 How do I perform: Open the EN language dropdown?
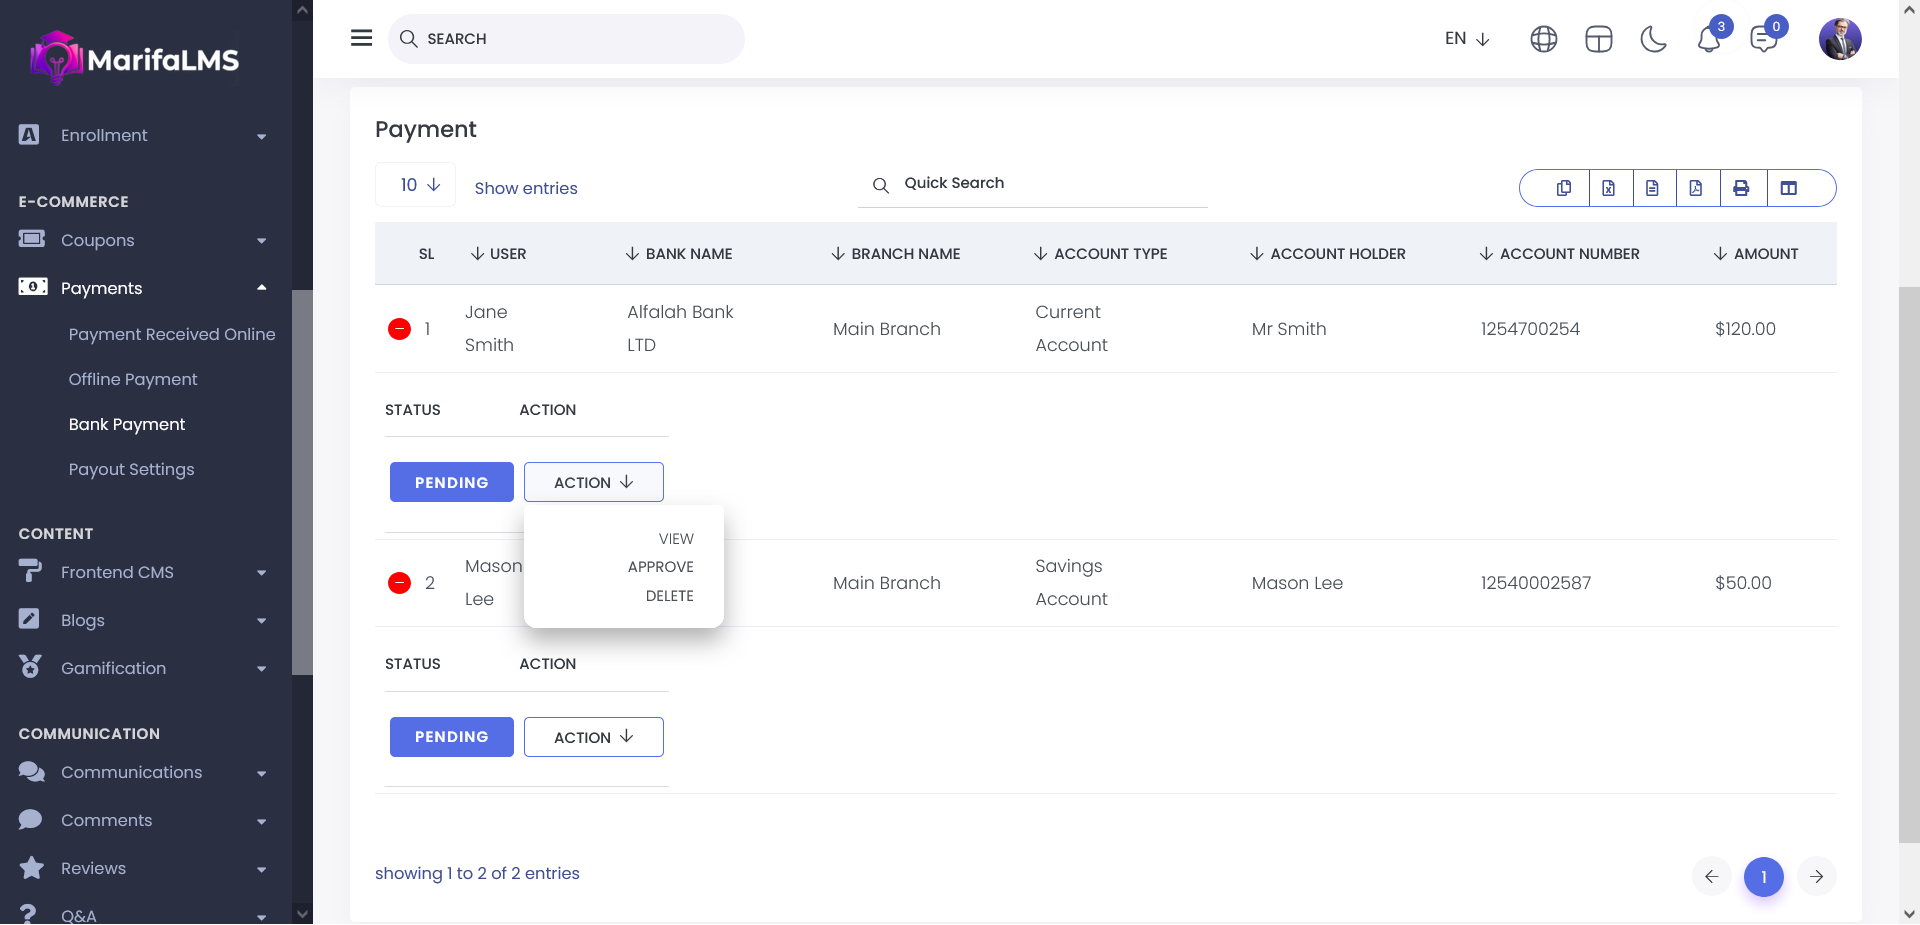(x=1467, y=39)
